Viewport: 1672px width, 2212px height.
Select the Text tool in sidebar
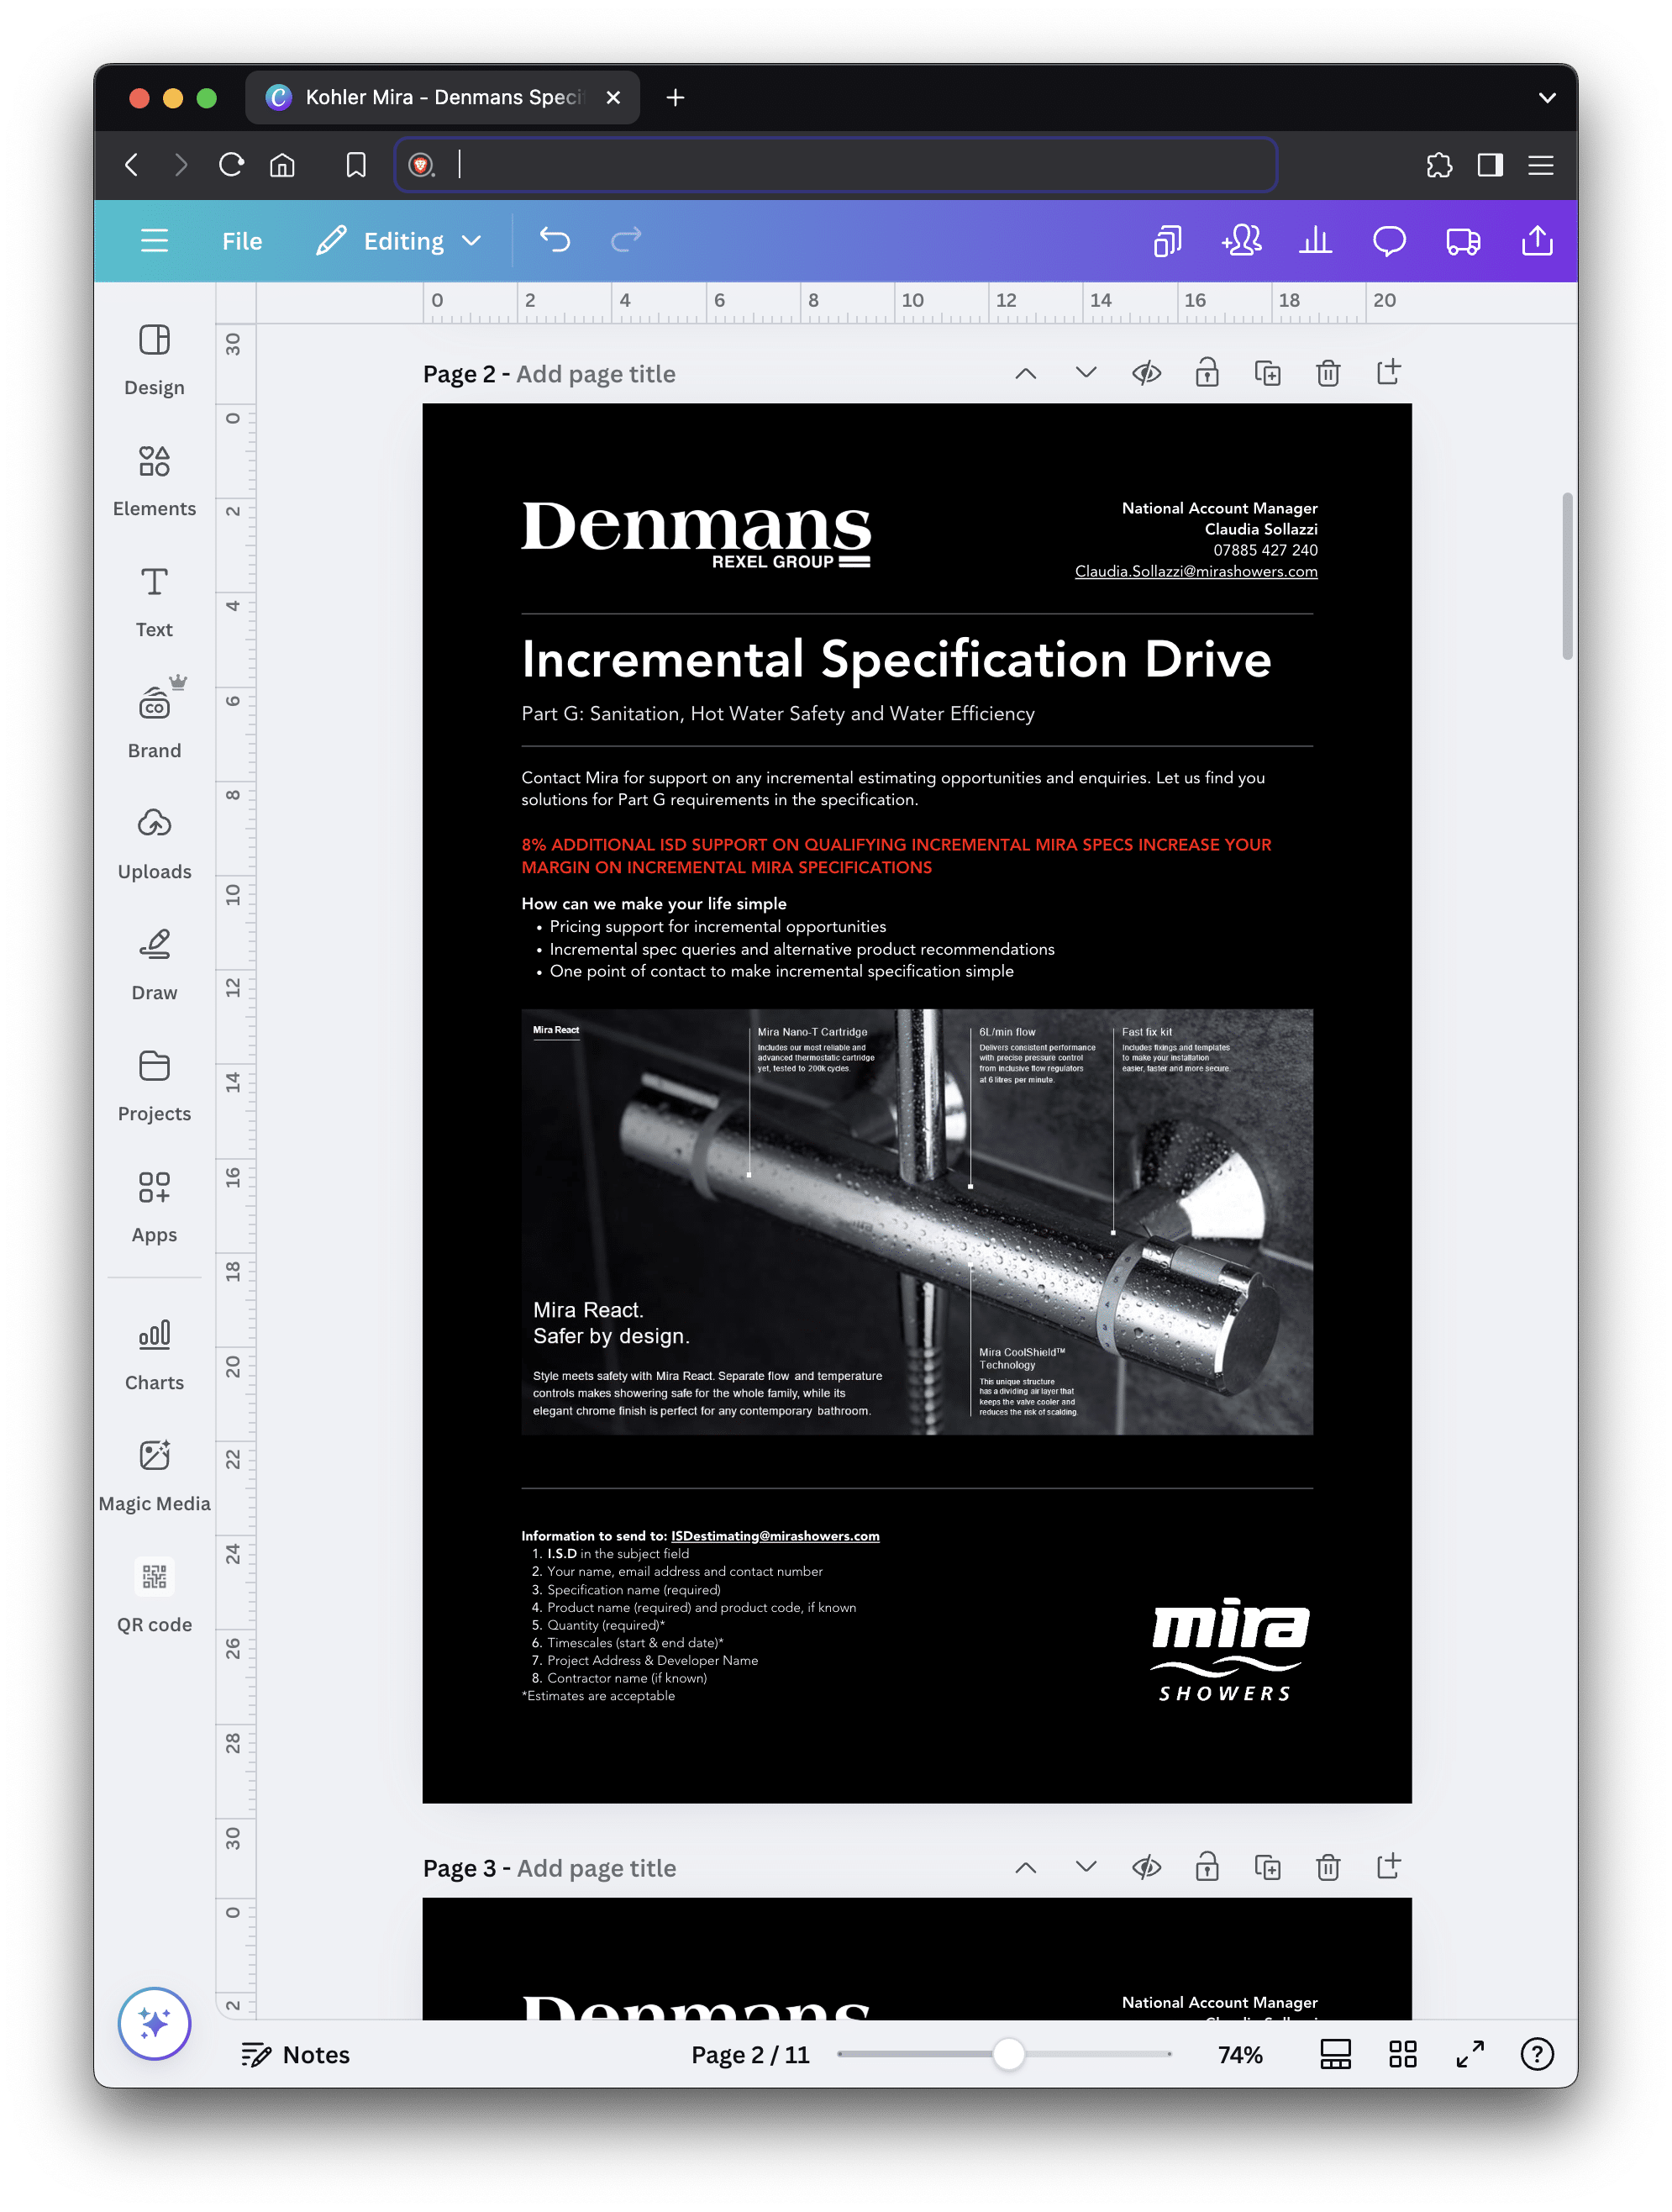[x=154, y=602]
